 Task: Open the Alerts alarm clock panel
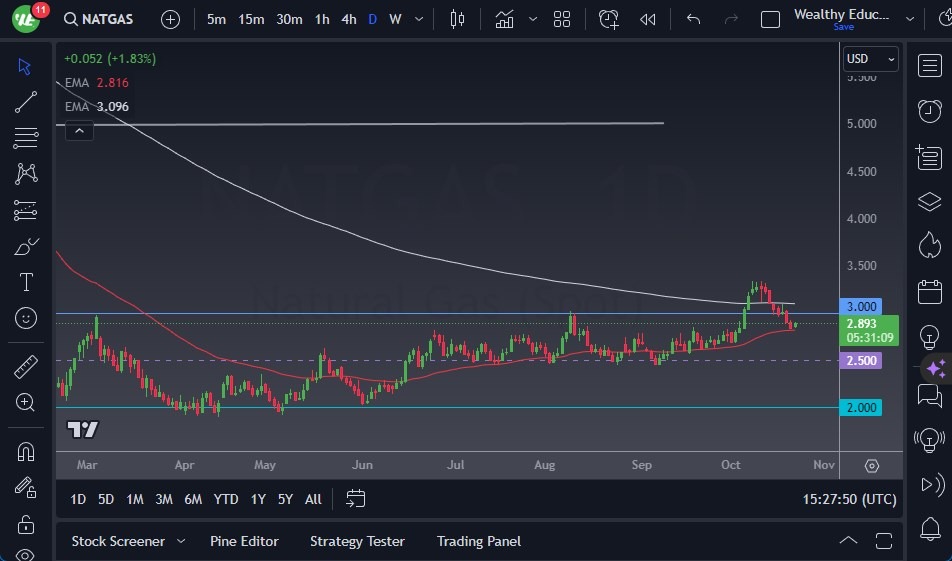(x=929, y=110)
